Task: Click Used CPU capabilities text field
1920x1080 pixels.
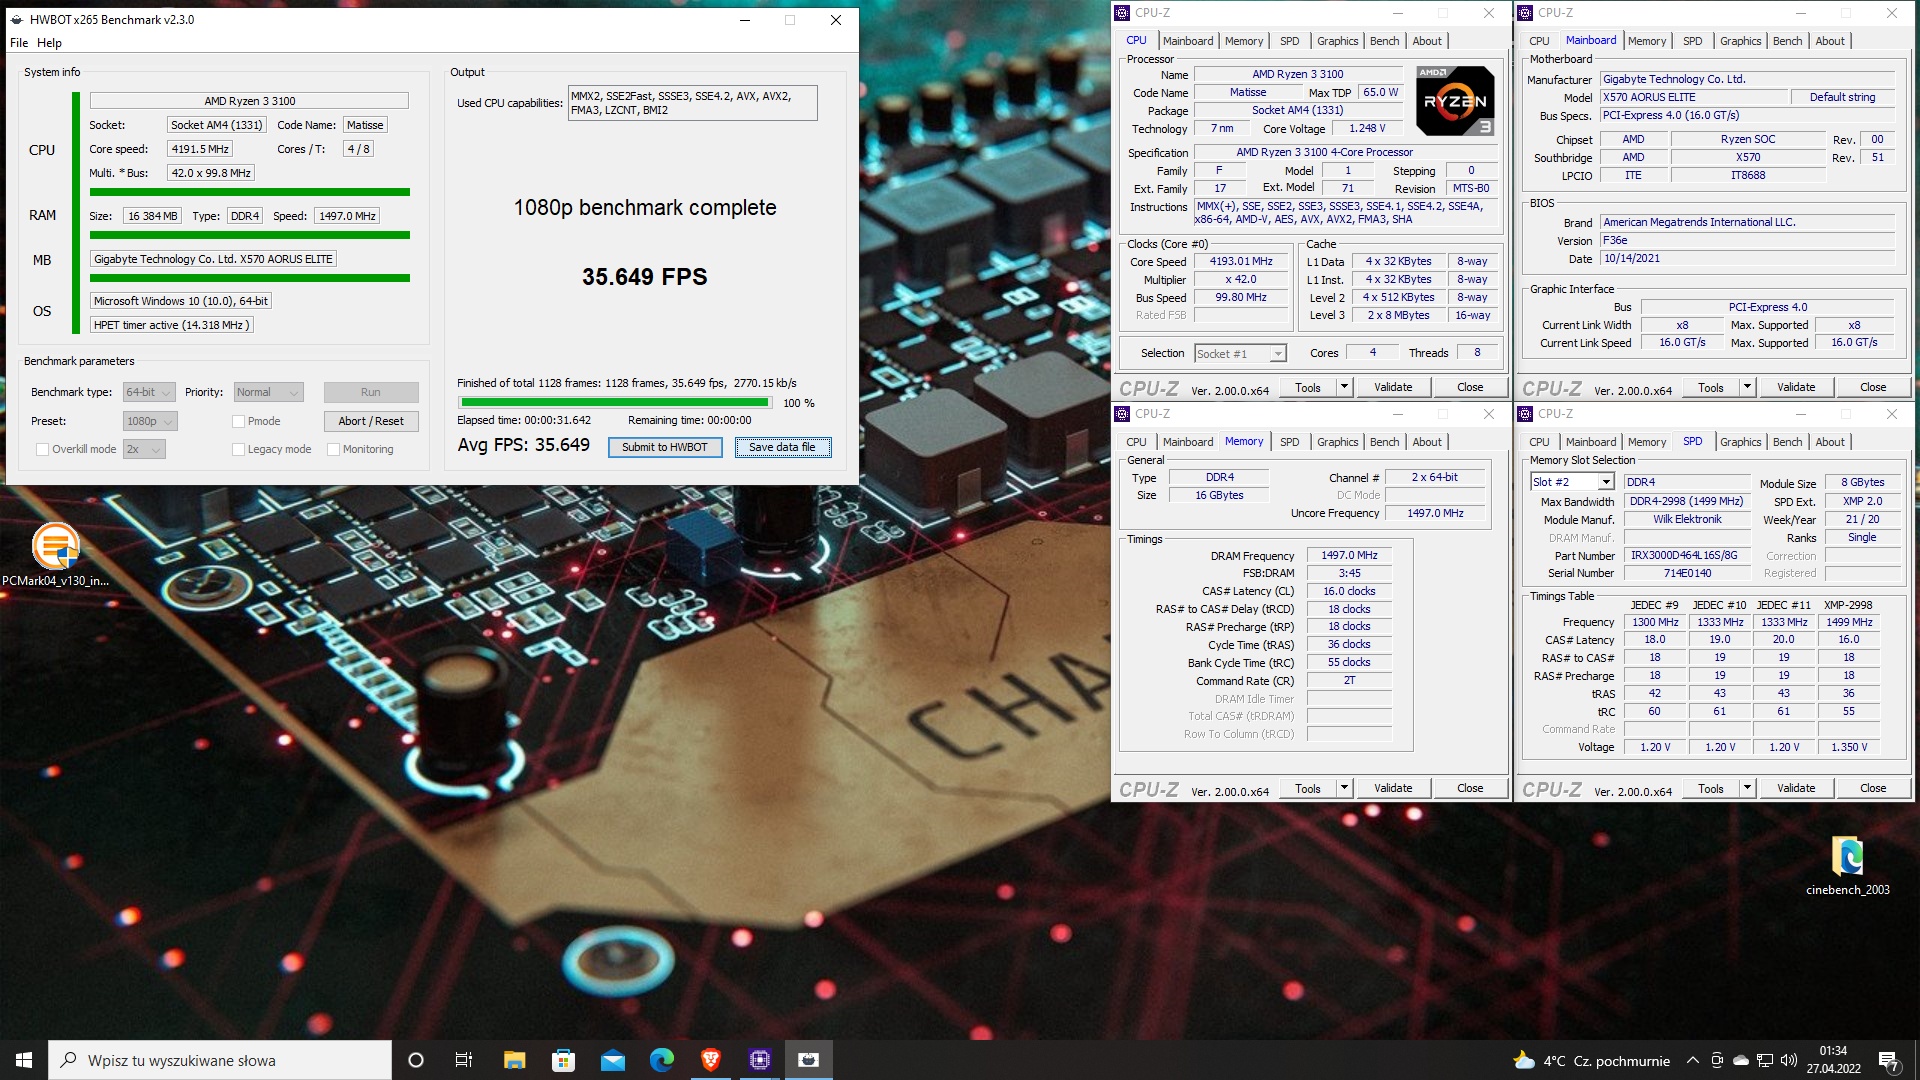Action: tap(692, 103)
